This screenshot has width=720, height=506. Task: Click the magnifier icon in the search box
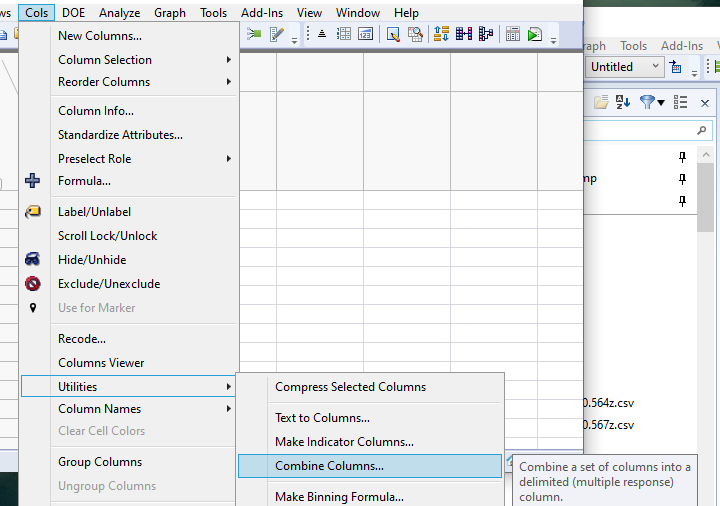point(701,130)
